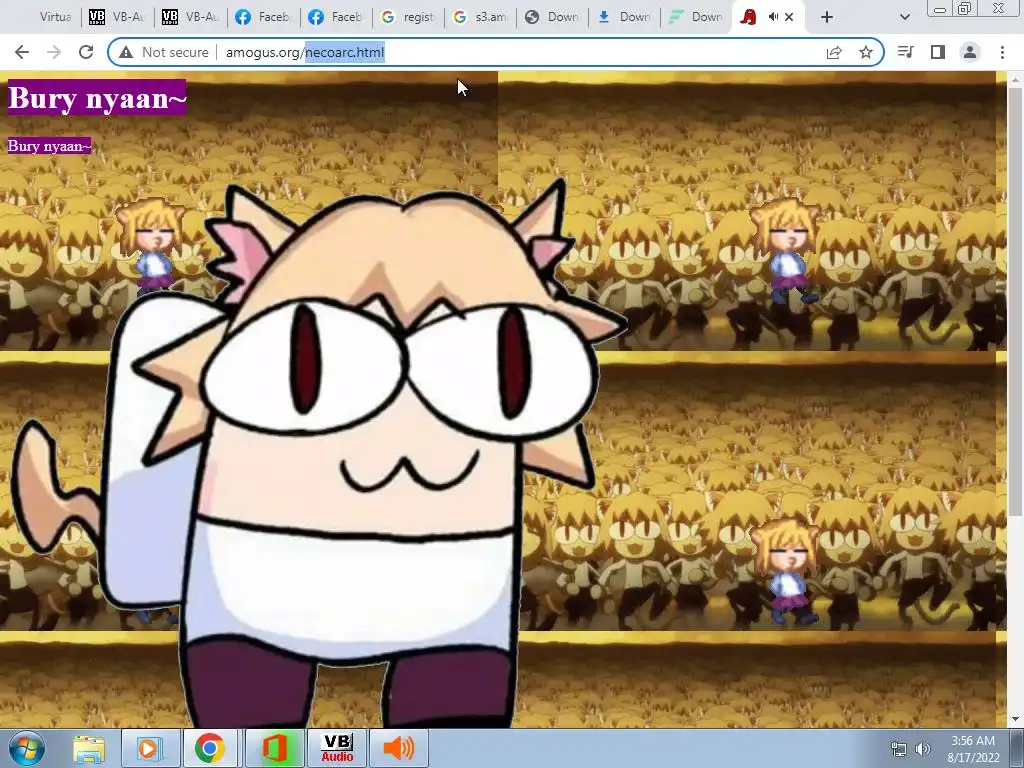Switch to the Down tab with green icon
The height and width of the screenshot is (768, 1024).
point(696,17)
